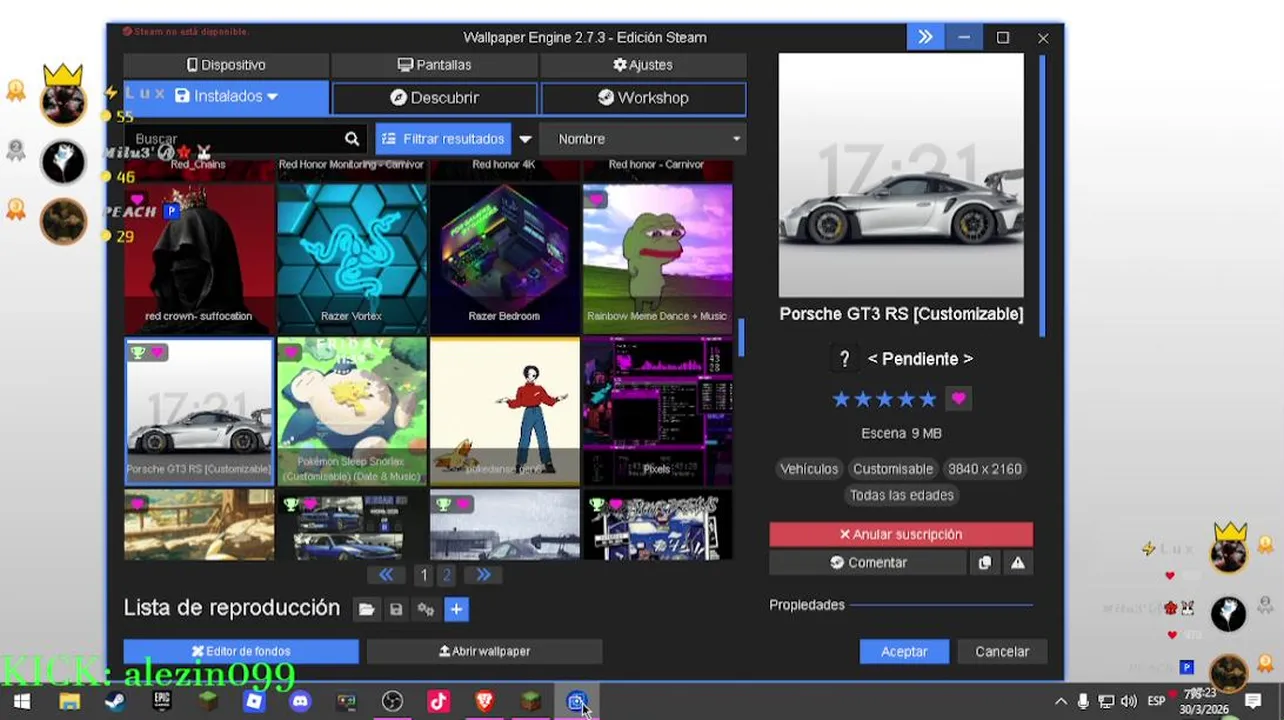Toggle favorite heart on red crown wallpaper
Viewport: 1284px width, 720px height.
[138, 200]
